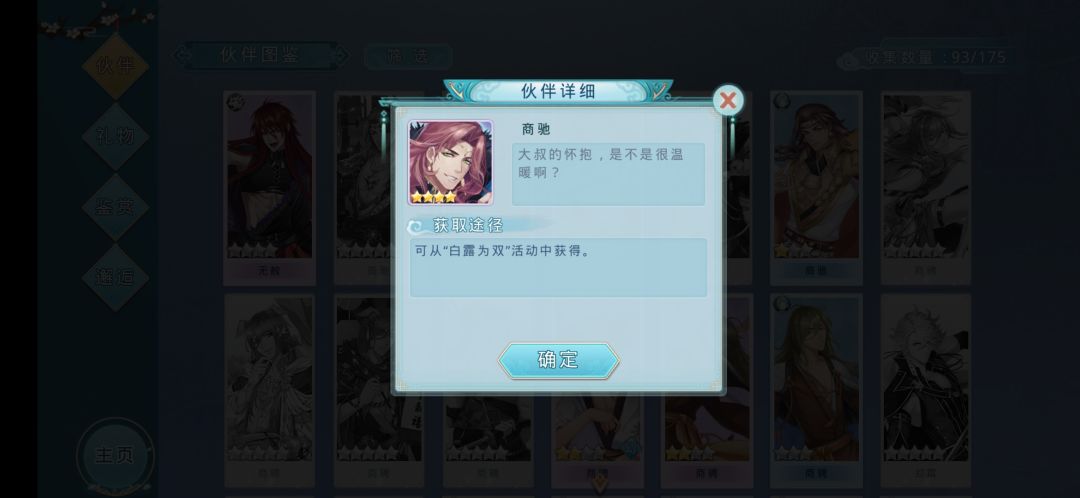Viewport: 1080px width, 498px height.
Task: Tap the 收集数量 93/175 counter
Action: (927, 58)
